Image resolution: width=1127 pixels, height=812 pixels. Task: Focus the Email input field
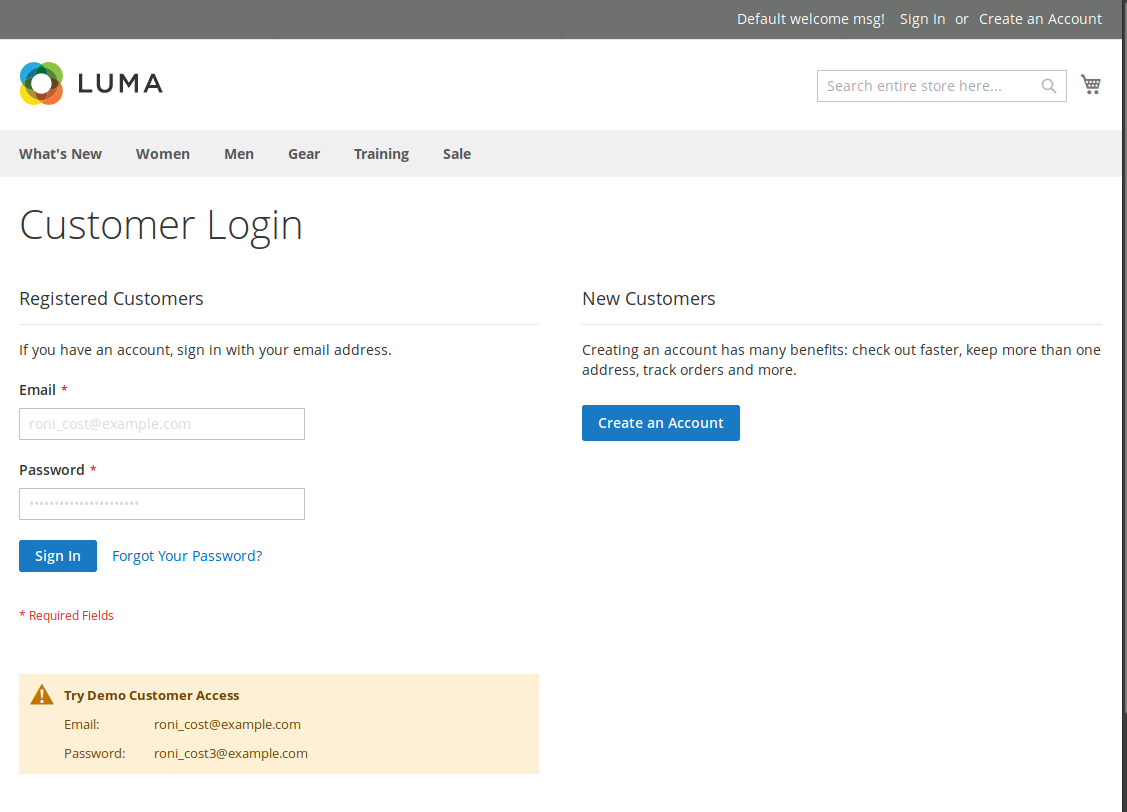pos(162,424)
